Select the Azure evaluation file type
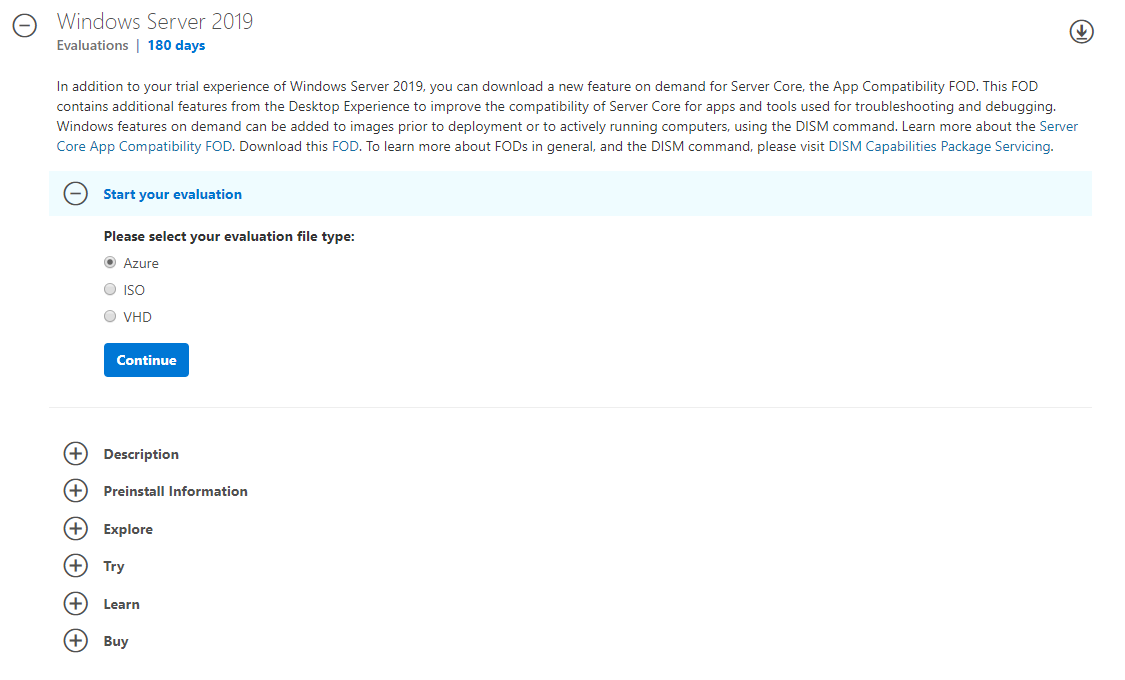Viewport: 1125px width, 680px height. [110, 262]
